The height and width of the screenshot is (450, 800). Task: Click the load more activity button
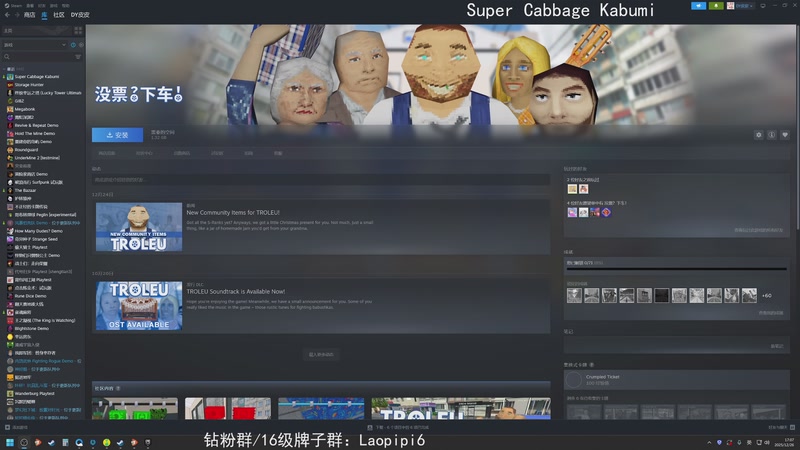[321, 354]
